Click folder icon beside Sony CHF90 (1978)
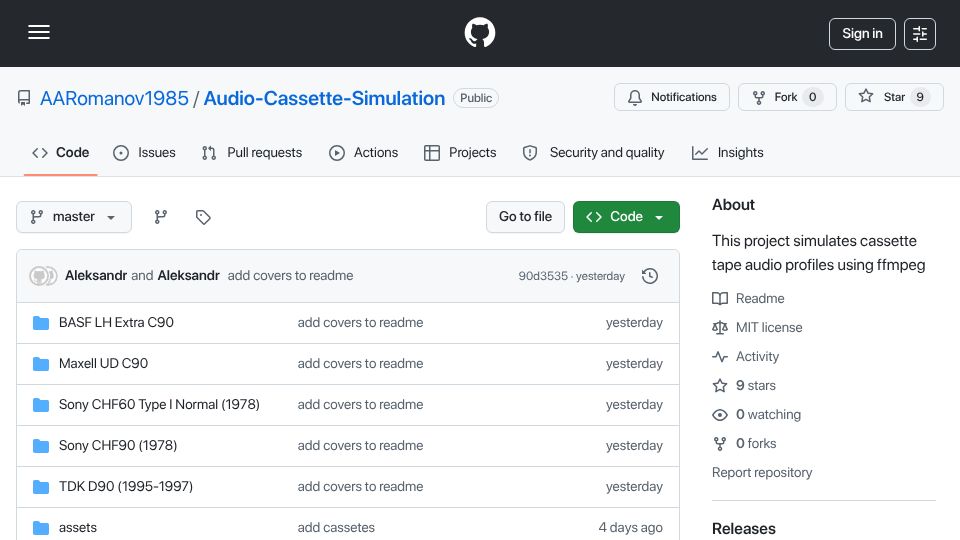The image size is (960, 540). [x=41, y=446]
